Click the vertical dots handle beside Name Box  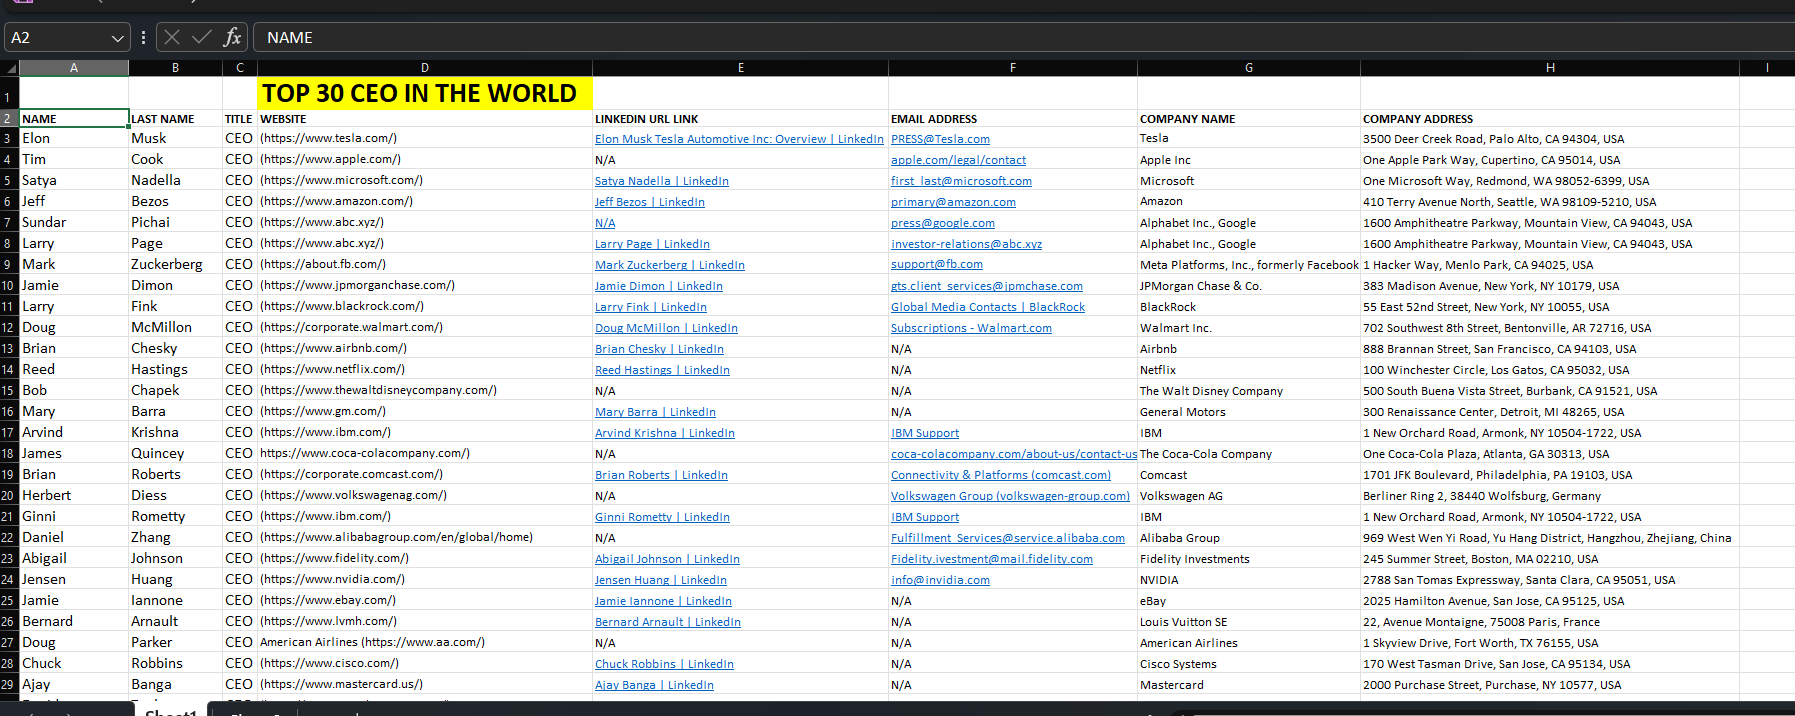(x=144, y=37)
